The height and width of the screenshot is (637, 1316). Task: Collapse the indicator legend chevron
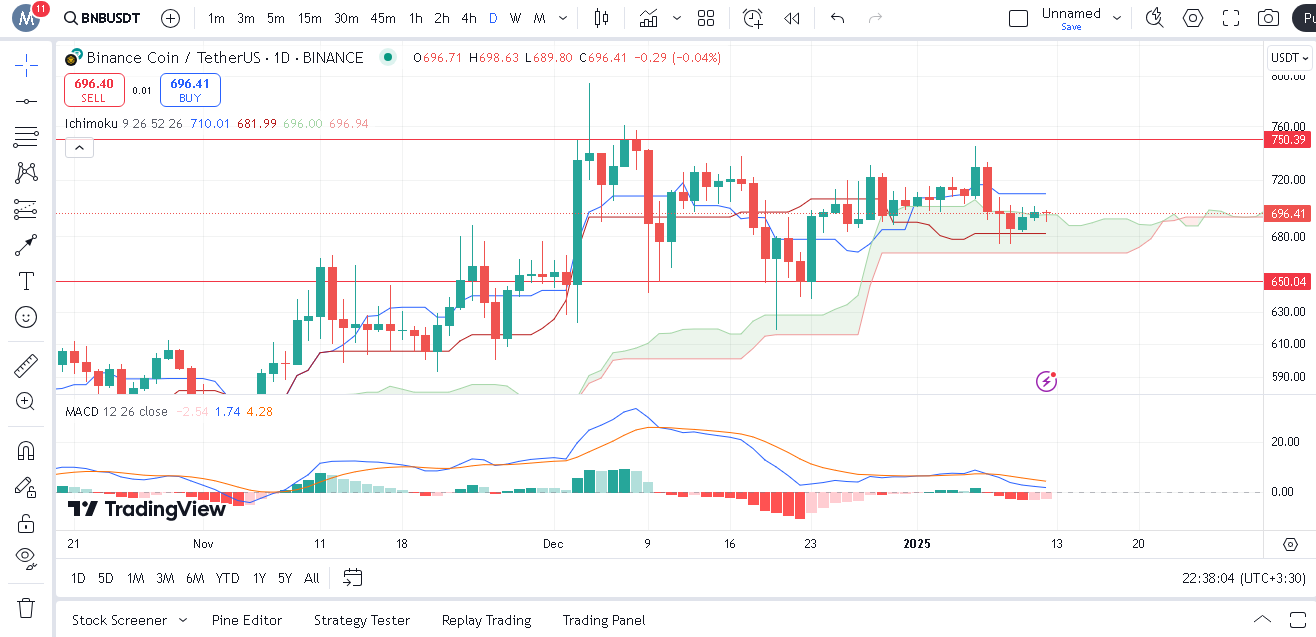(x=79, y=148)
